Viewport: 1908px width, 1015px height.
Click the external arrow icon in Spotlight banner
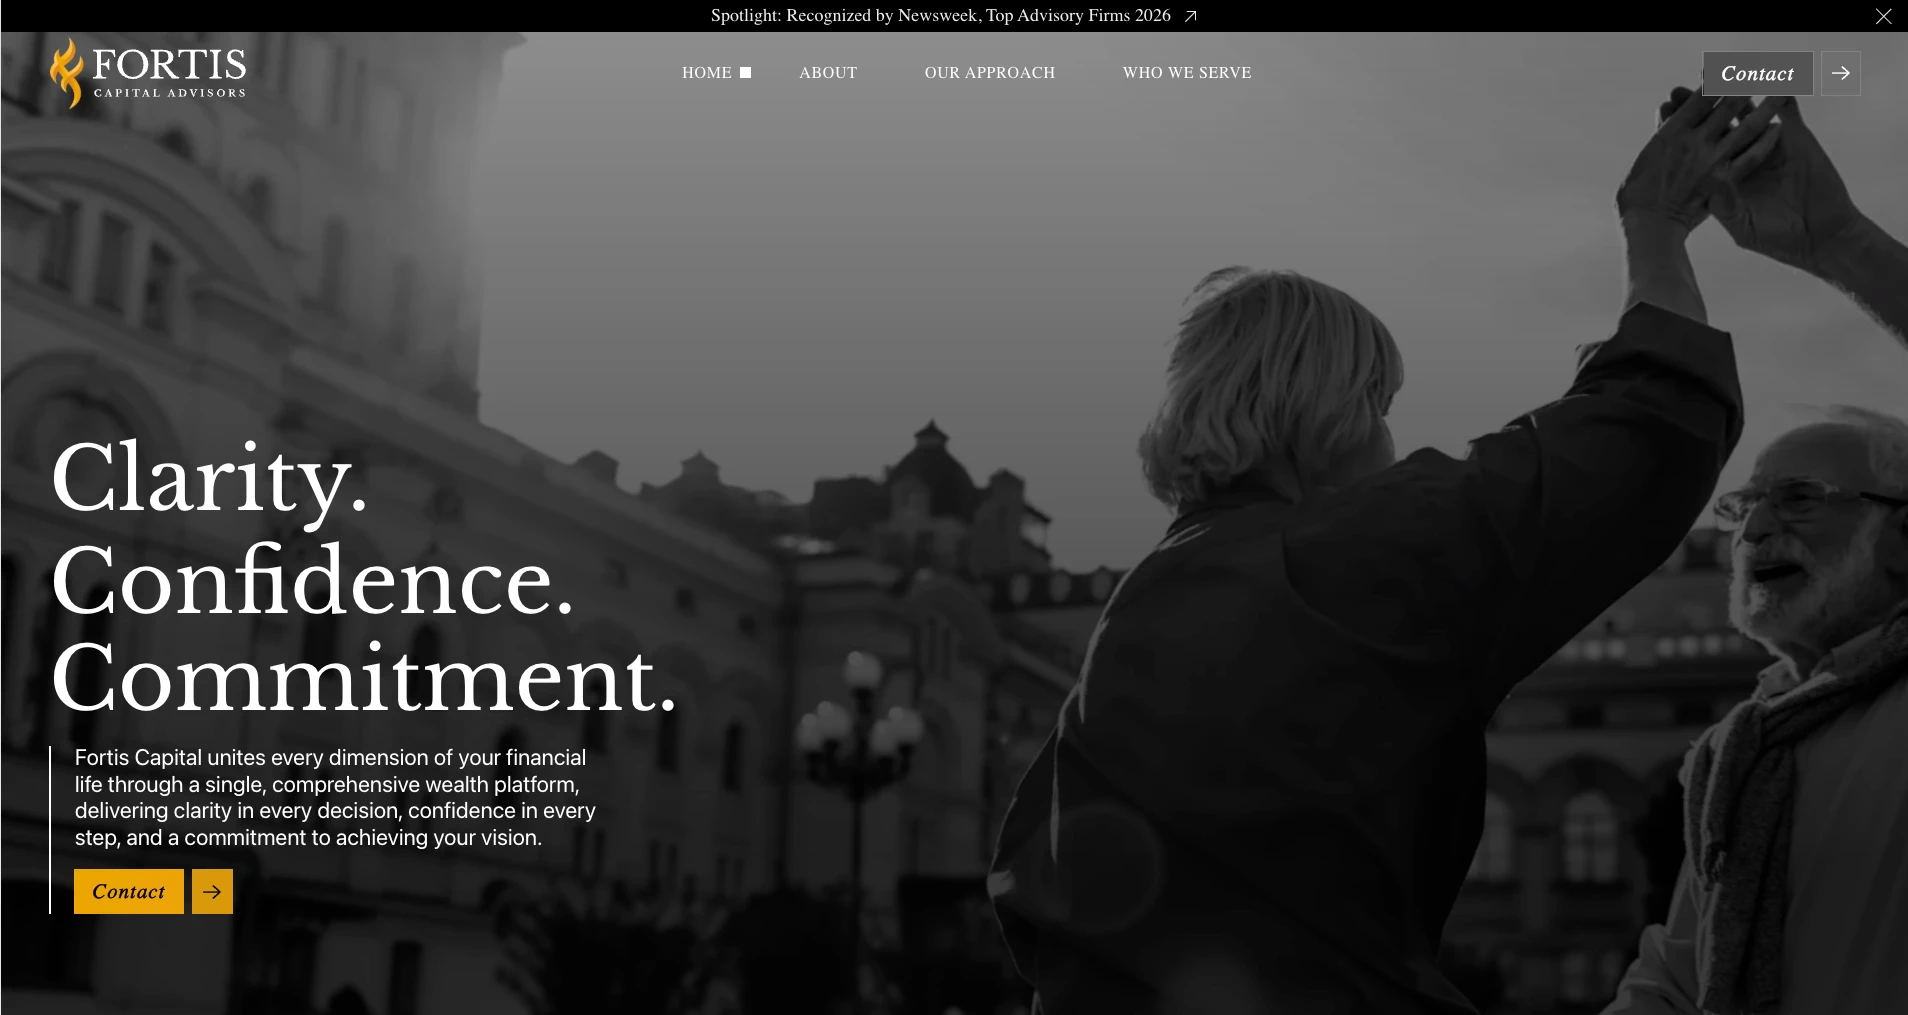pyautogui.click(x=1190, y=16)
